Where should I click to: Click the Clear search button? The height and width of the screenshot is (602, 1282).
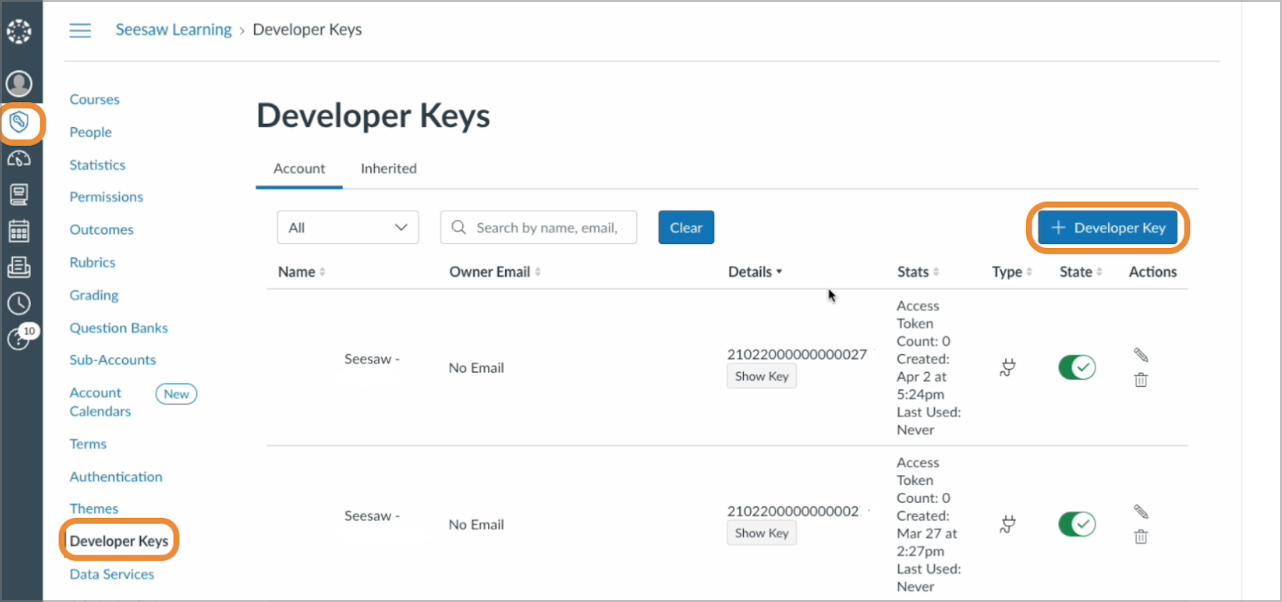click(686, 228)
